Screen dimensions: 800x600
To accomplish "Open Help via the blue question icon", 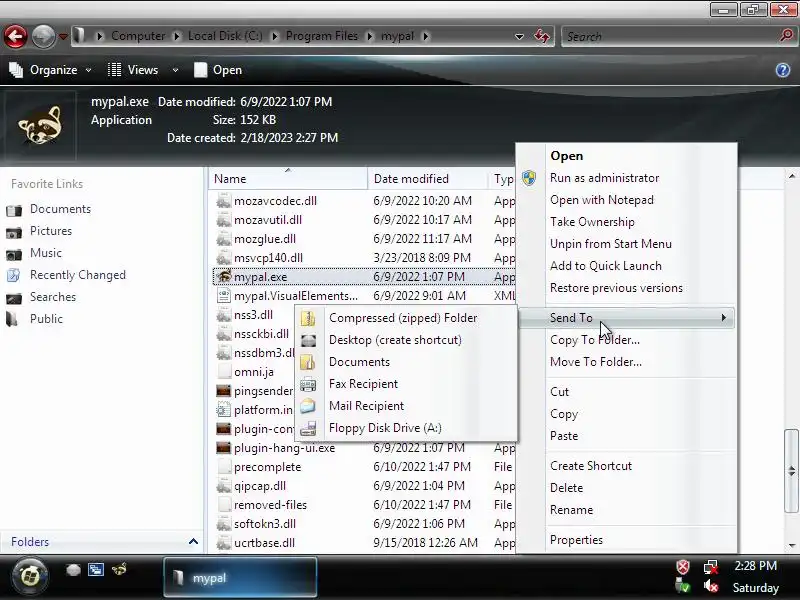I will pyautogui.click(x=783, y=70).
